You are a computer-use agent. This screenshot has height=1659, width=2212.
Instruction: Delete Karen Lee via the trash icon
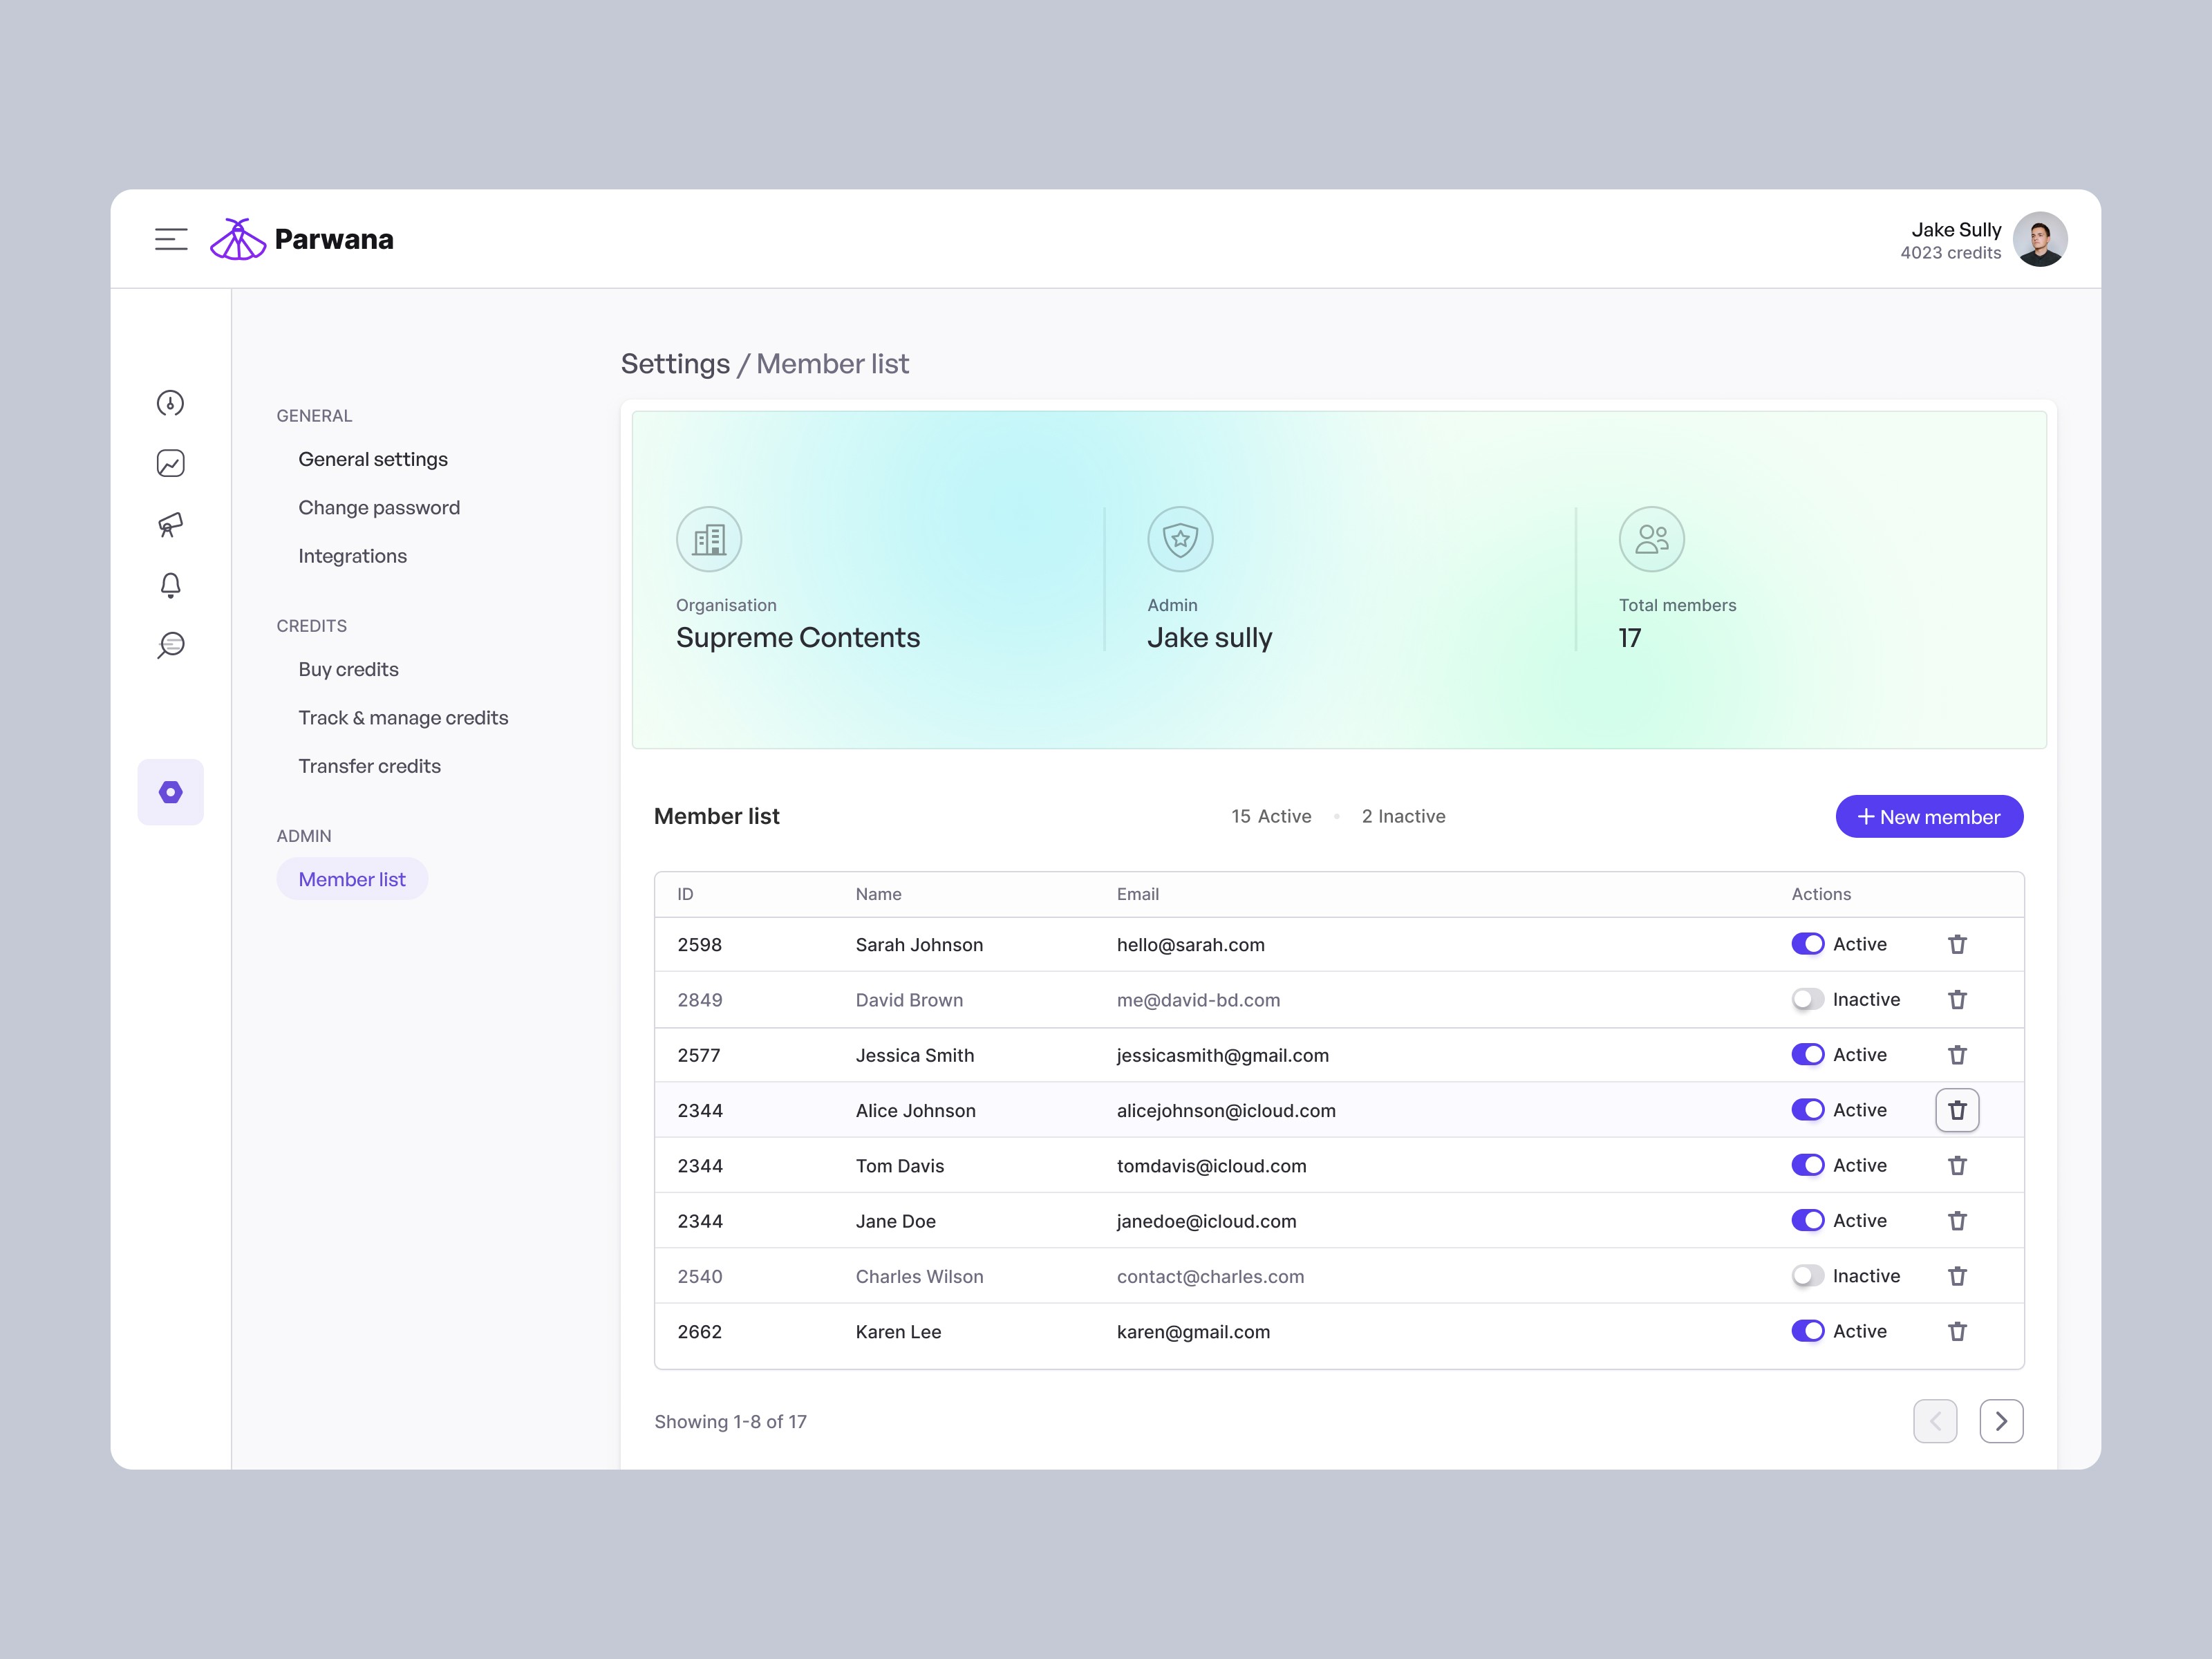point(1957,1331)
